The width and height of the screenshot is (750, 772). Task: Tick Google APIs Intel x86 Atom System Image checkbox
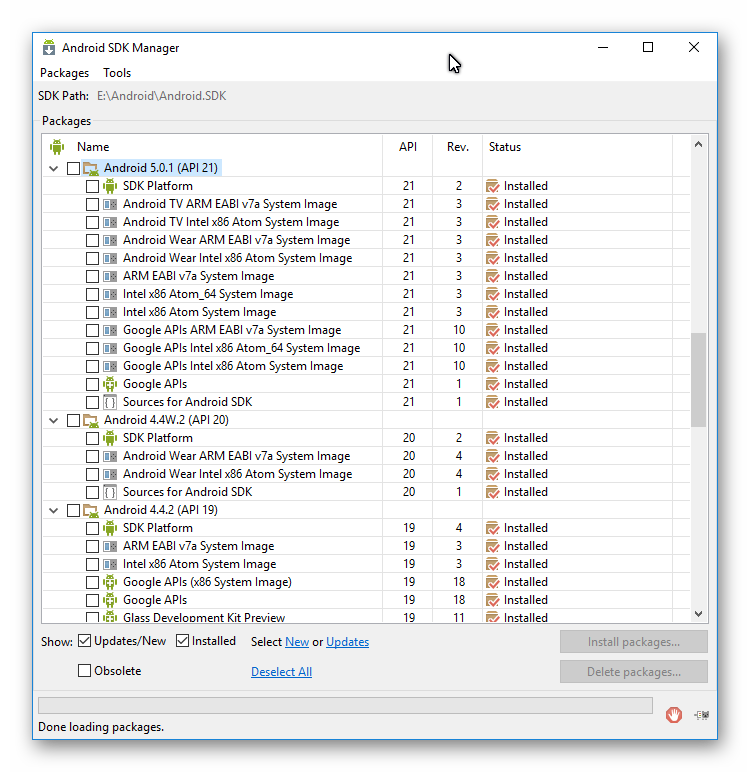point(92,366)
